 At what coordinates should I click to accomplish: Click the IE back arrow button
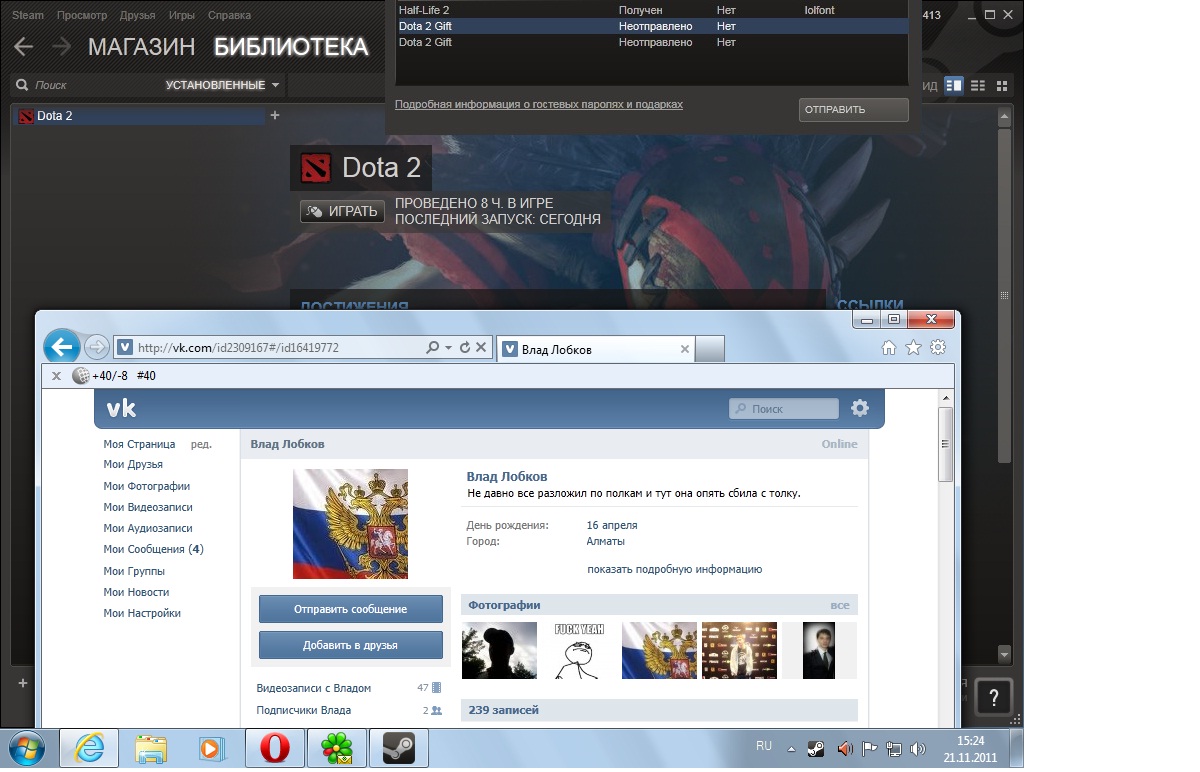(62, 347)
